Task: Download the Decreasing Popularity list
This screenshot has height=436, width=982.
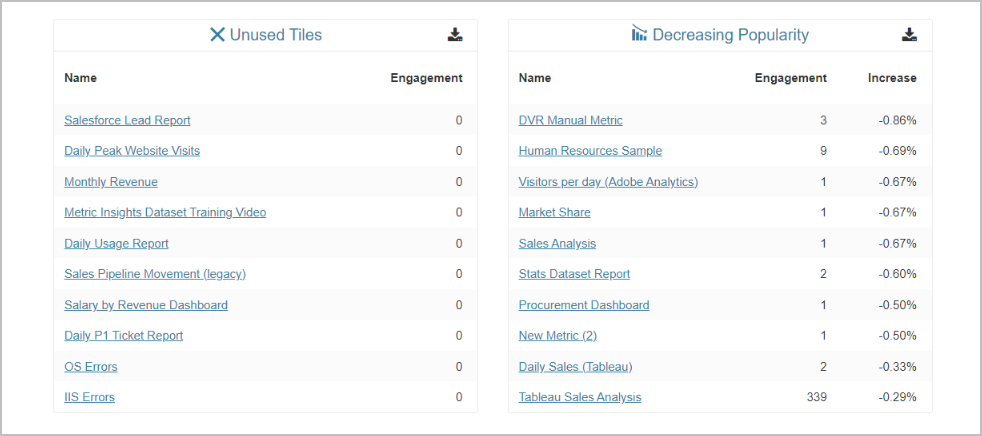Action: click(909, 35)
